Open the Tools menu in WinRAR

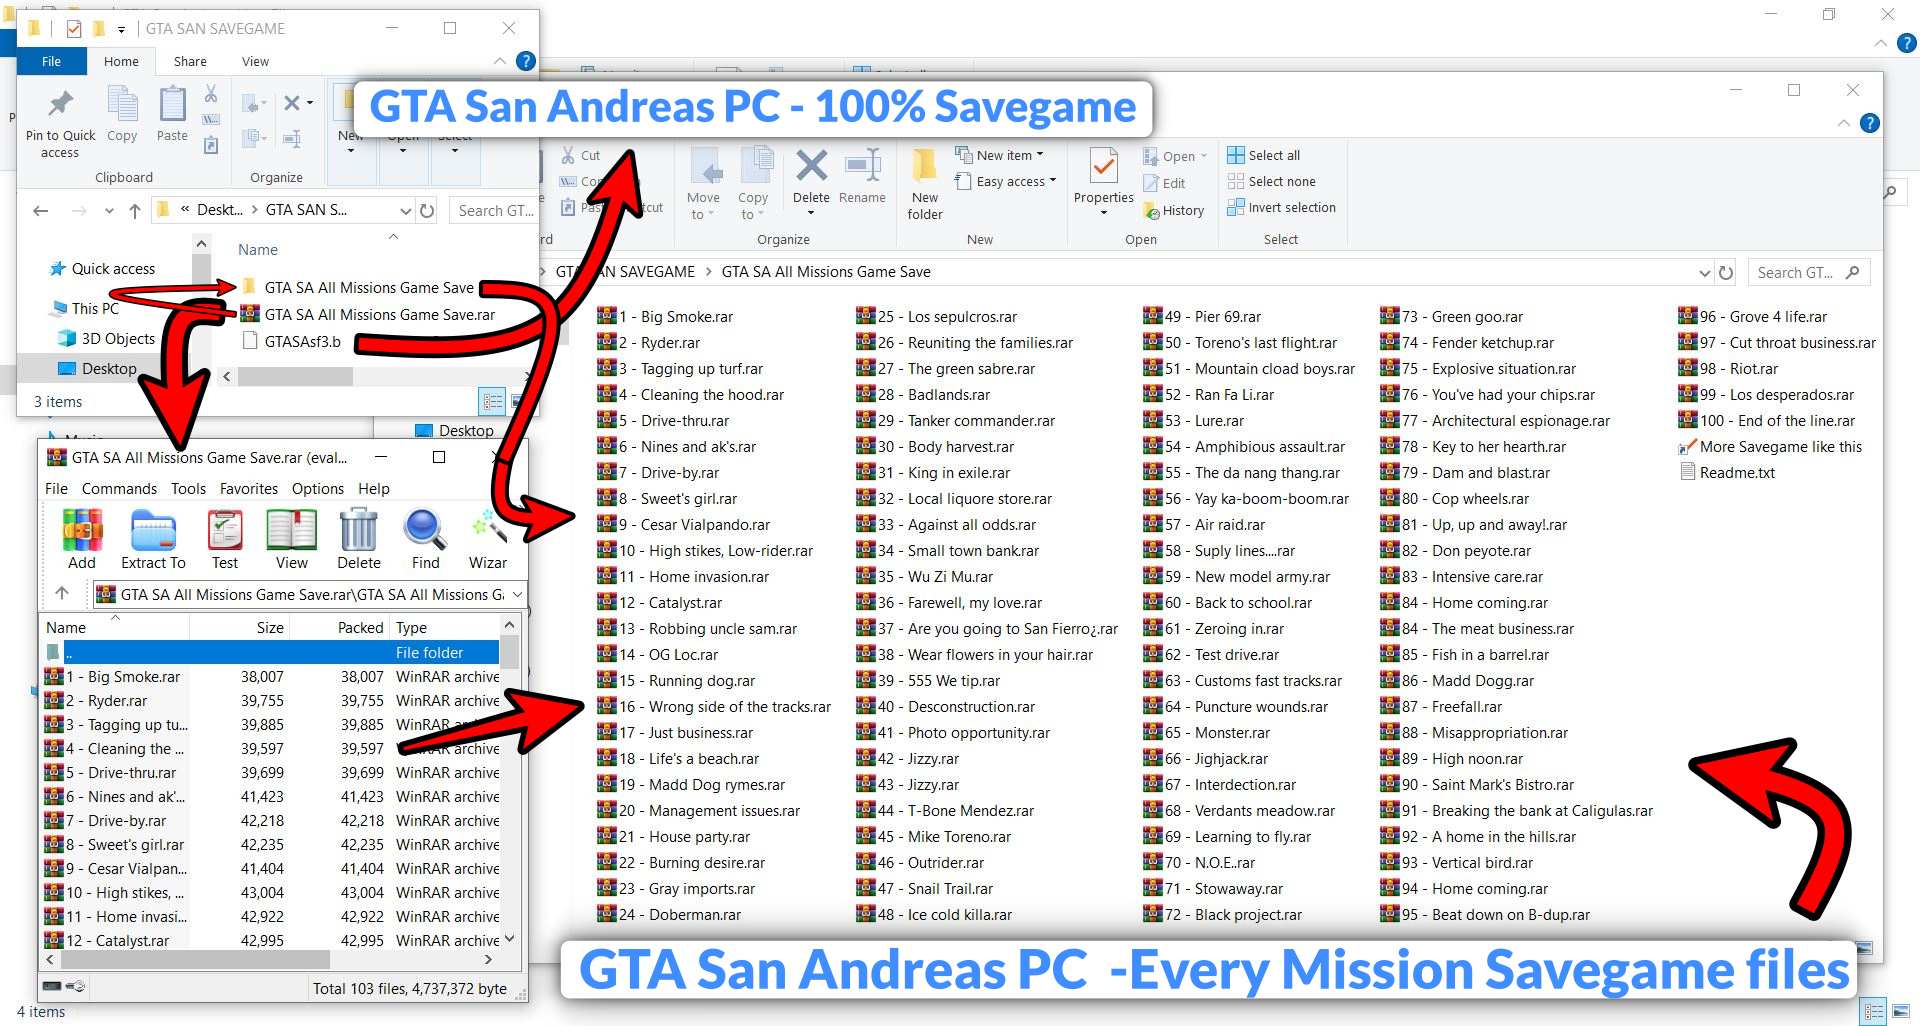(x=188, y=488)
